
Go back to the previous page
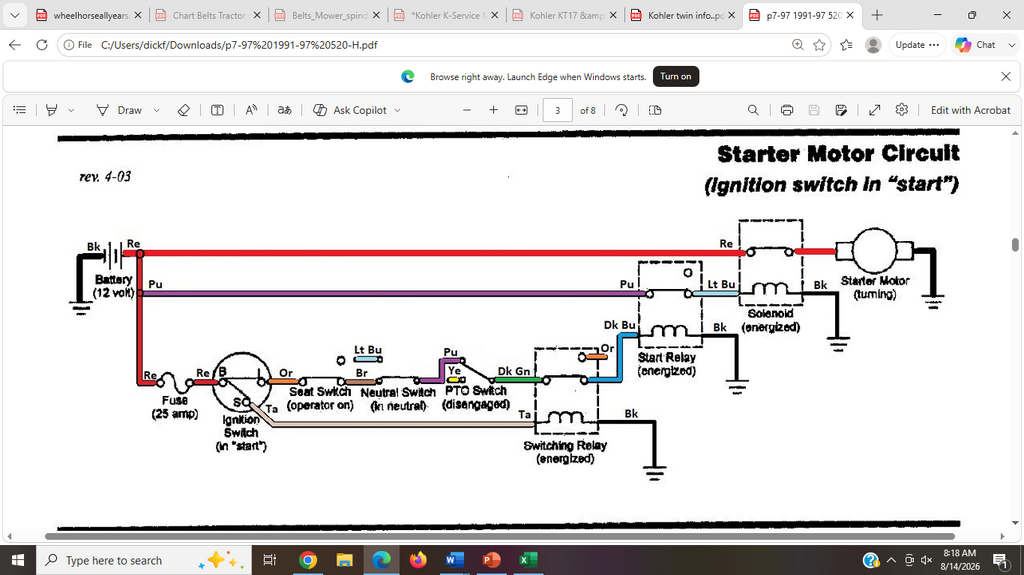coord(15,44)
